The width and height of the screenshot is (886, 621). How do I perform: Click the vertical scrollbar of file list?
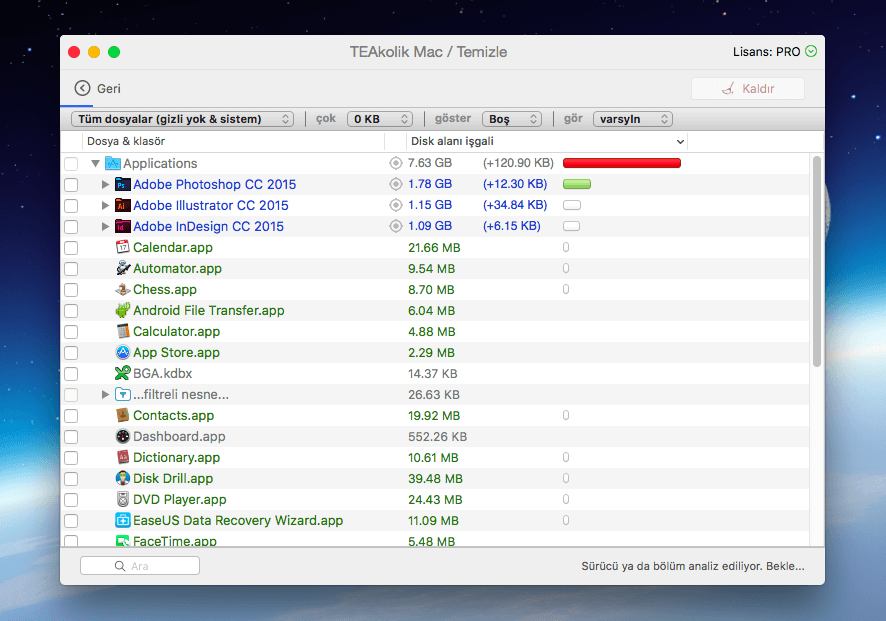(x=816, y=262)
